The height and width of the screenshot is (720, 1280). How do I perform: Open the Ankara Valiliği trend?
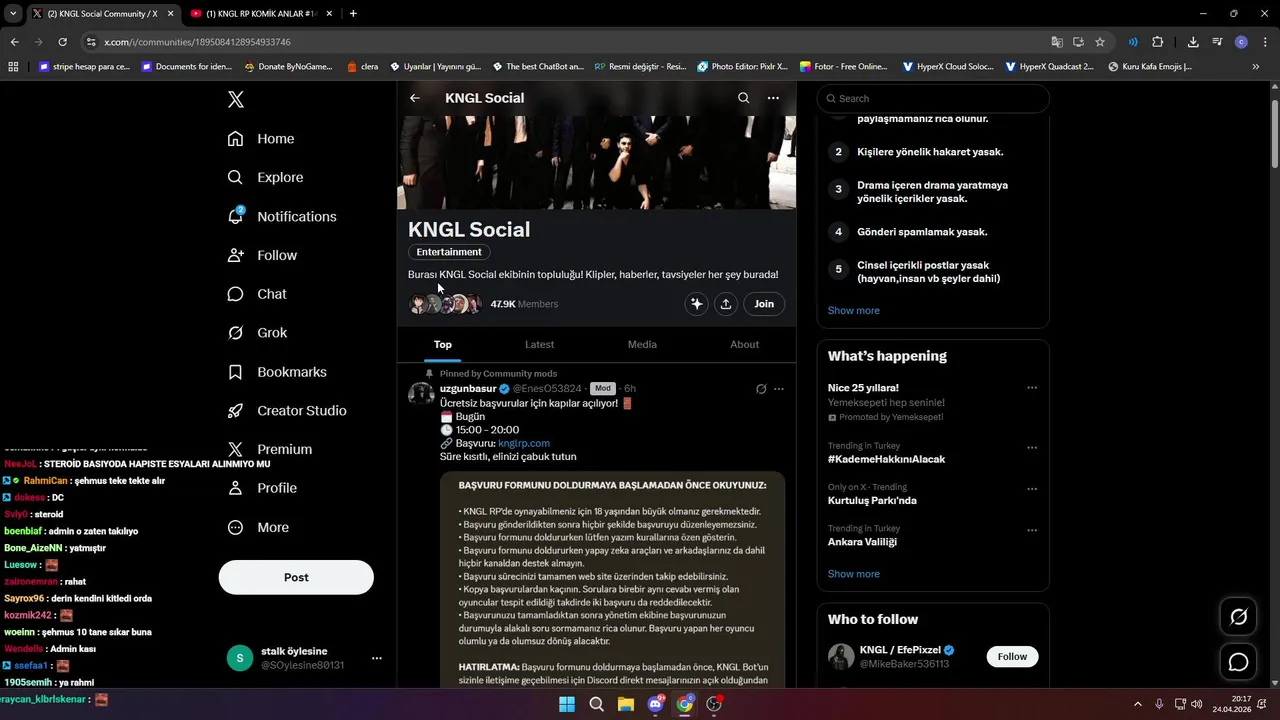[x=862, y=542]
